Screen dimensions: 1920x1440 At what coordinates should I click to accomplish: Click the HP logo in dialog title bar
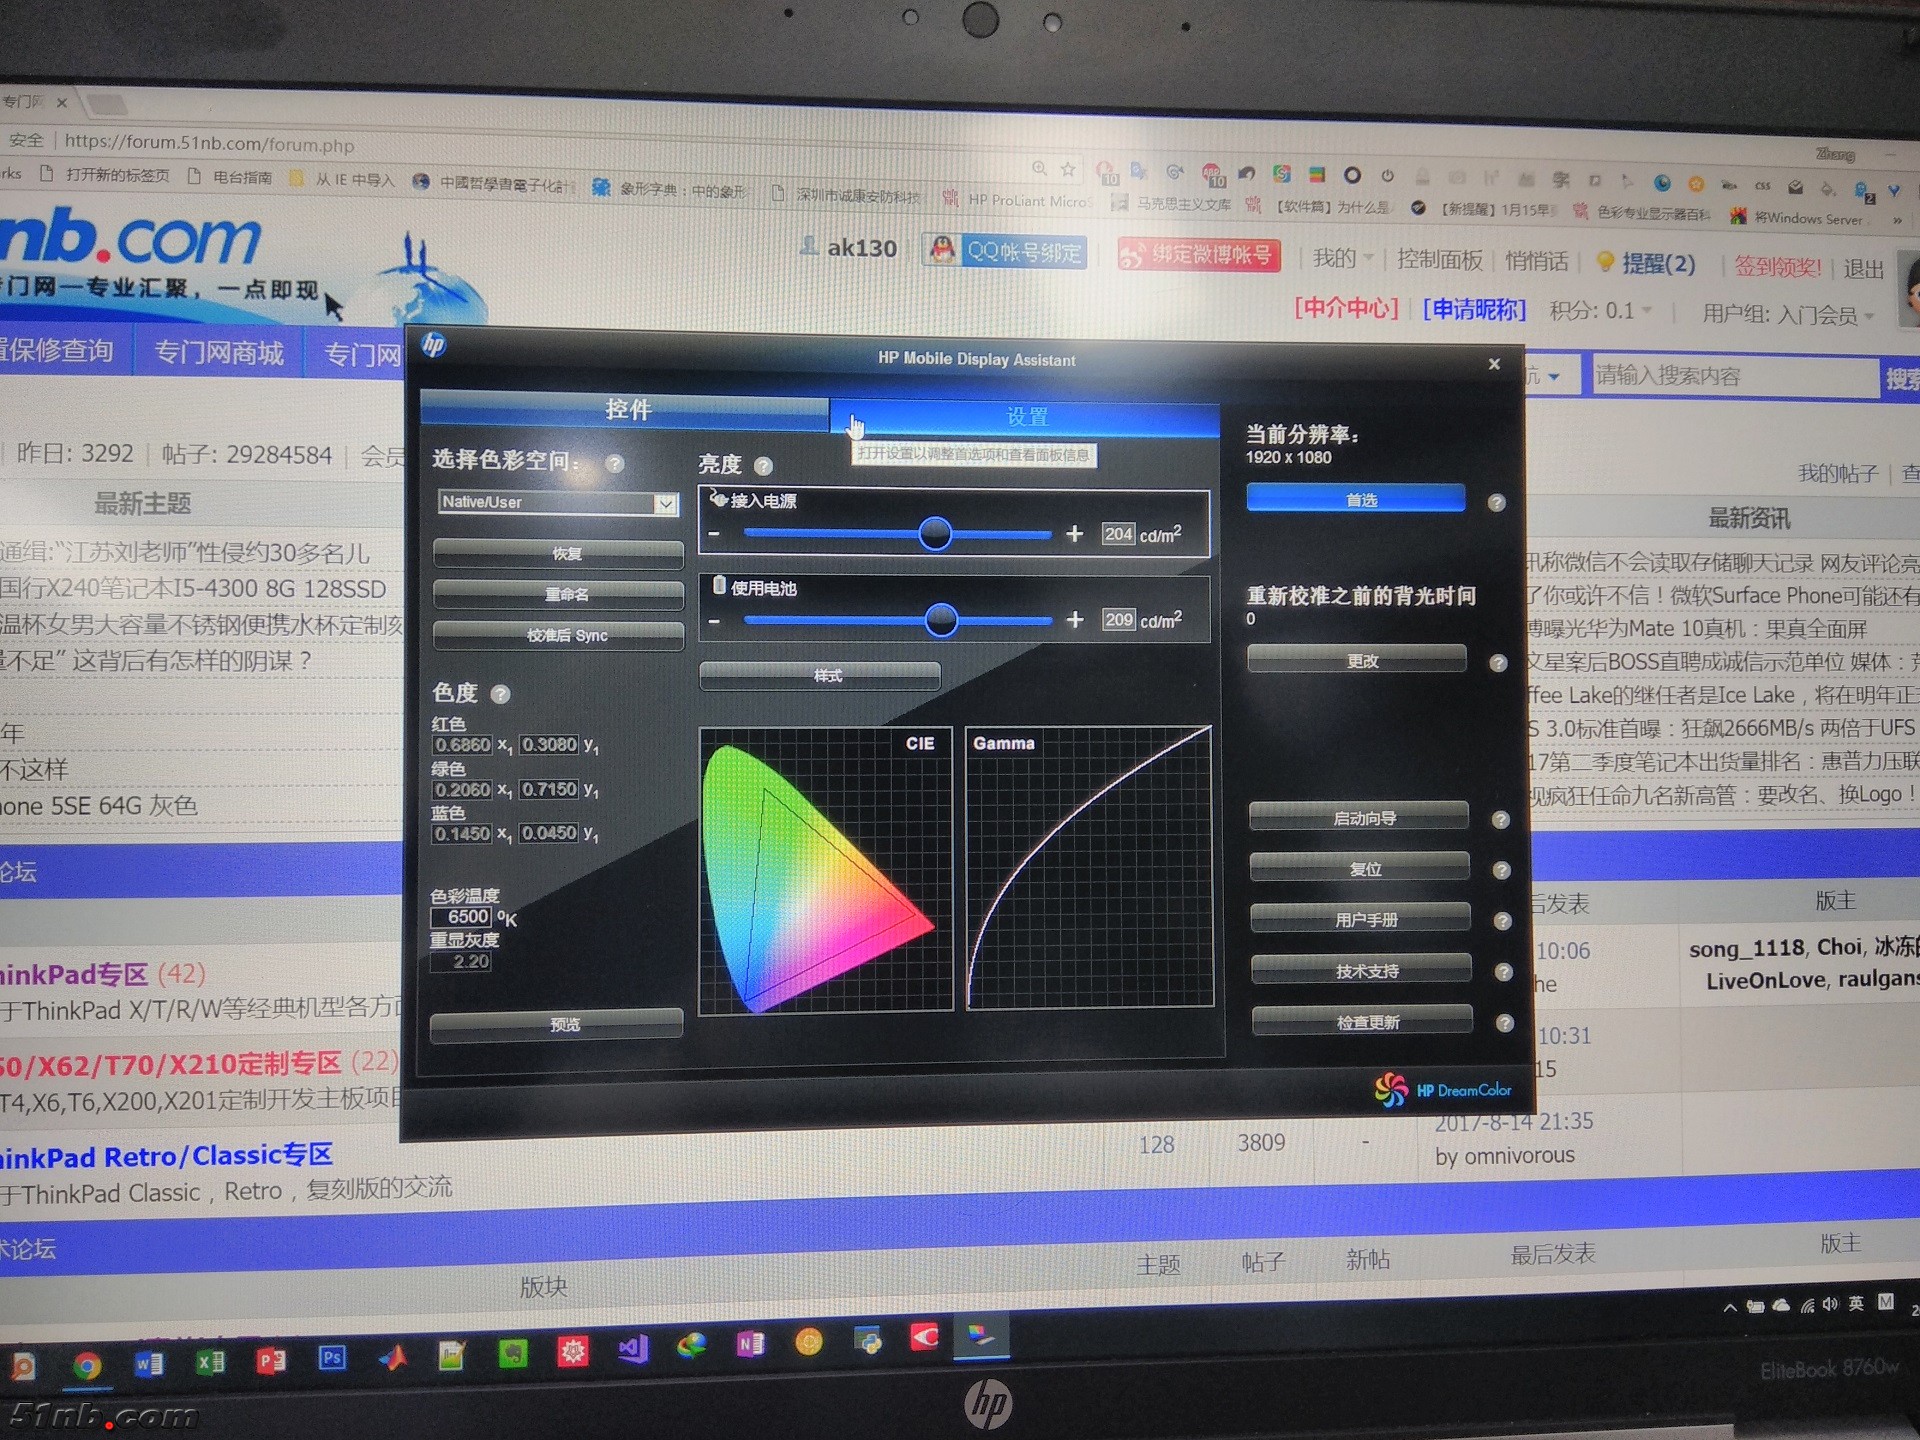pos(433,345)
